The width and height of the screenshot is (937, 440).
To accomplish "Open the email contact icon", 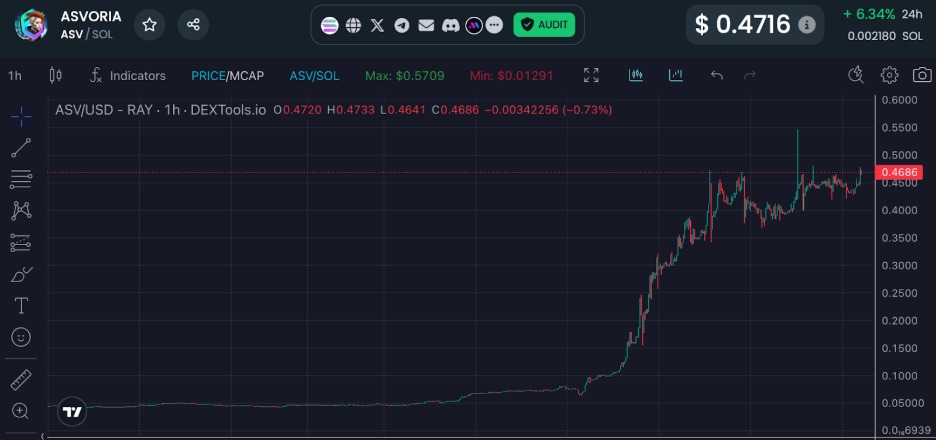I will [x=426, y=25].
